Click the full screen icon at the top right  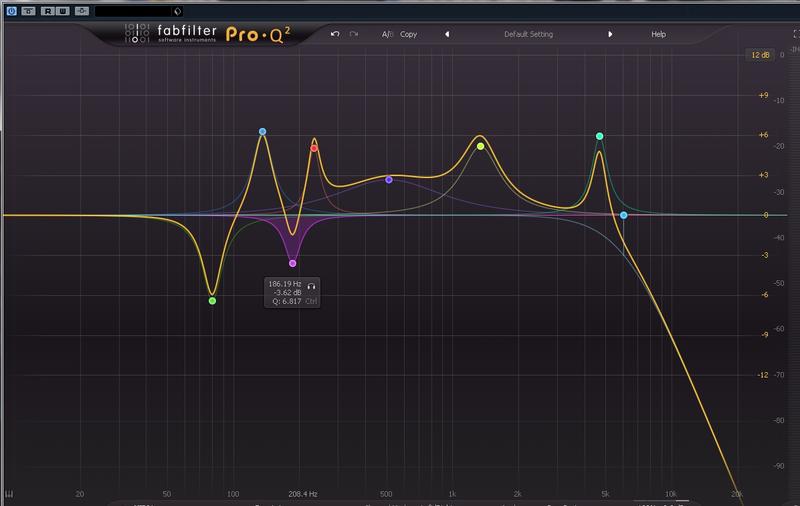(796, 34)
